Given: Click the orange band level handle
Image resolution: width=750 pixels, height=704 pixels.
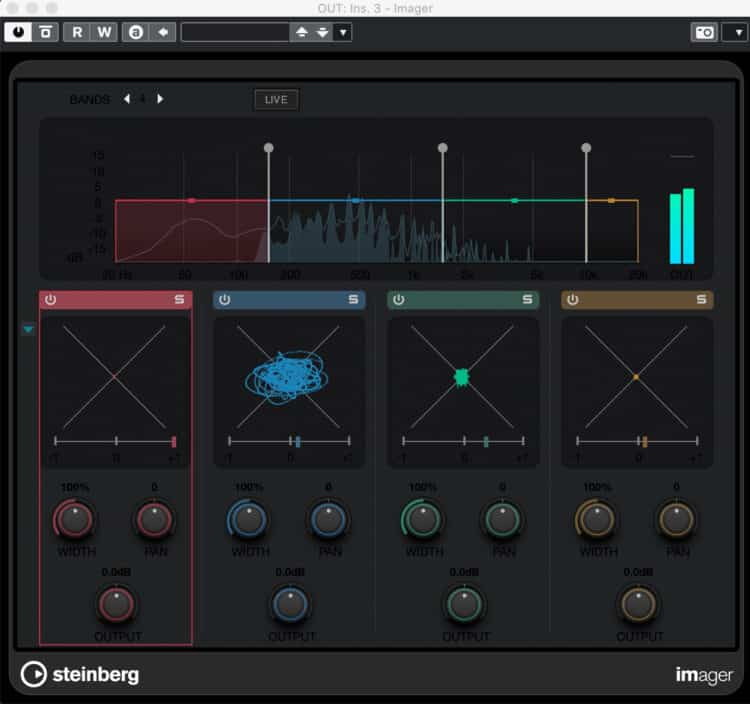Looking at the screenshot, I should pyautogui.click(x=611, y=200).
